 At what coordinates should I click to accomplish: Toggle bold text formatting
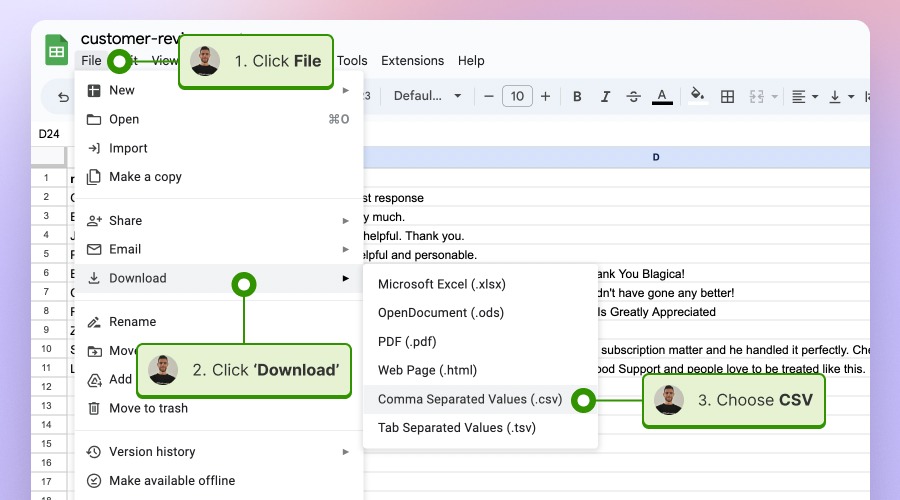coord(577,97)
